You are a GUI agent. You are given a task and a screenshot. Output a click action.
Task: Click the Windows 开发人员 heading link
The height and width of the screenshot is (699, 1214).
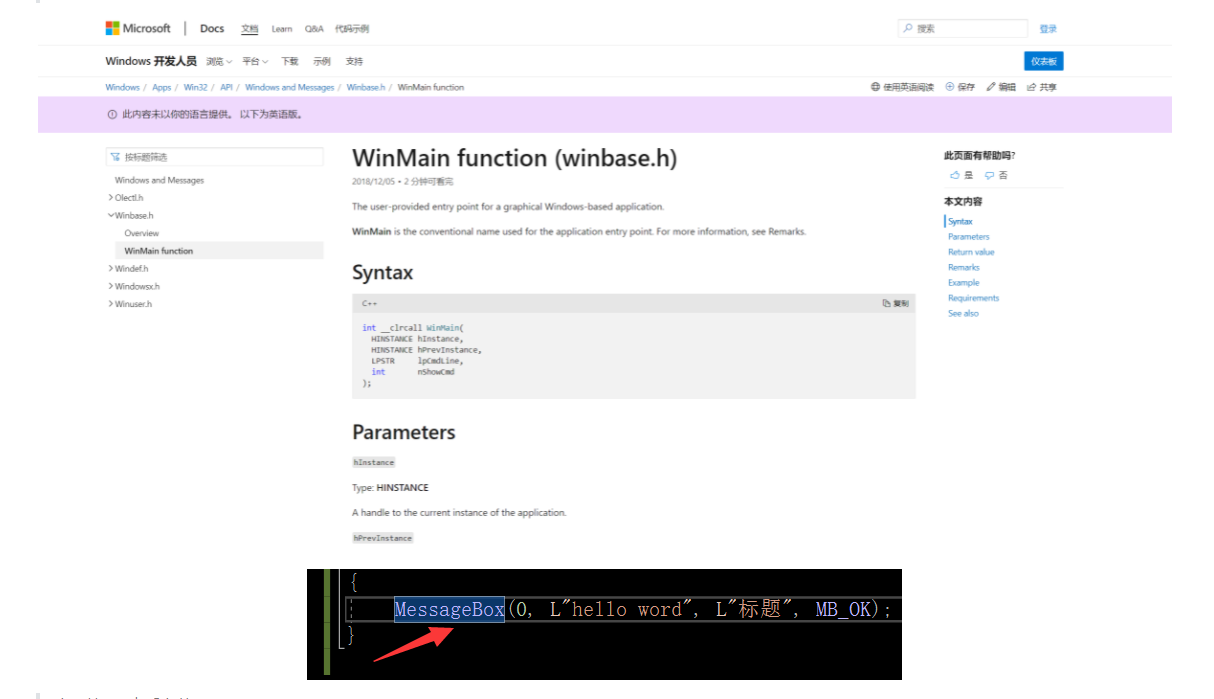[151, 61]
